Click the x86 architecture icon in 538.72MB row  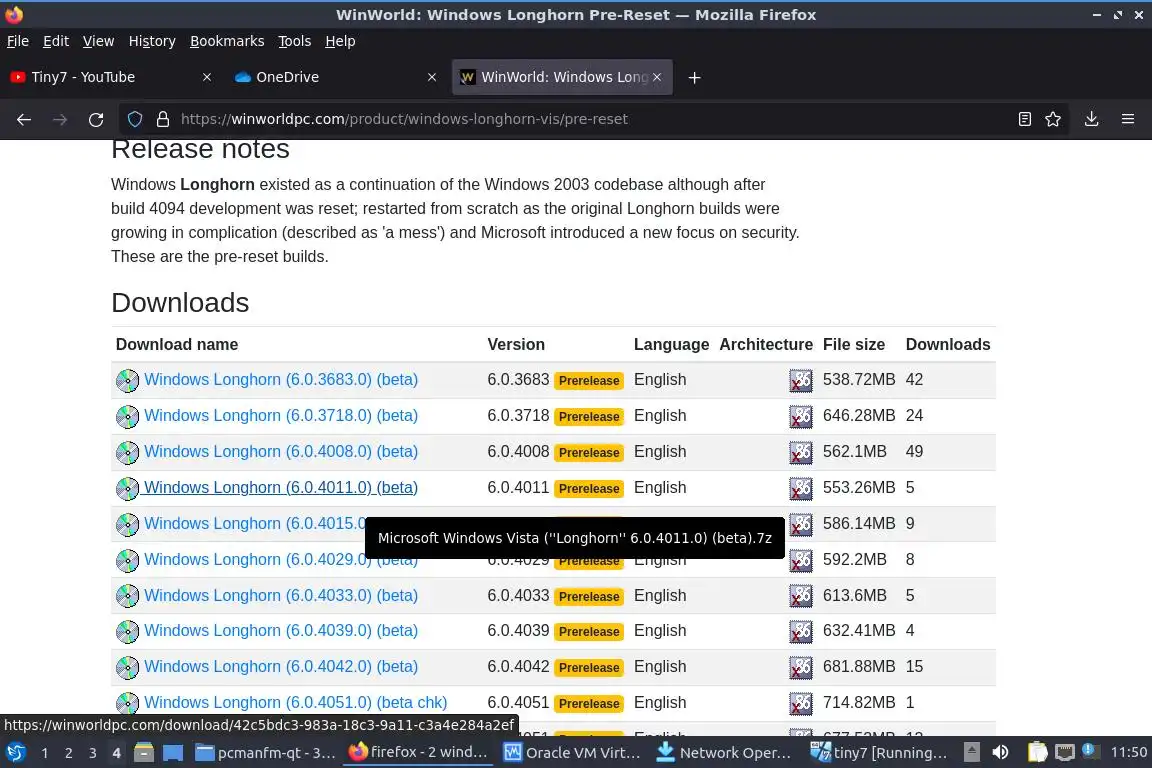[x=801, y=381]
